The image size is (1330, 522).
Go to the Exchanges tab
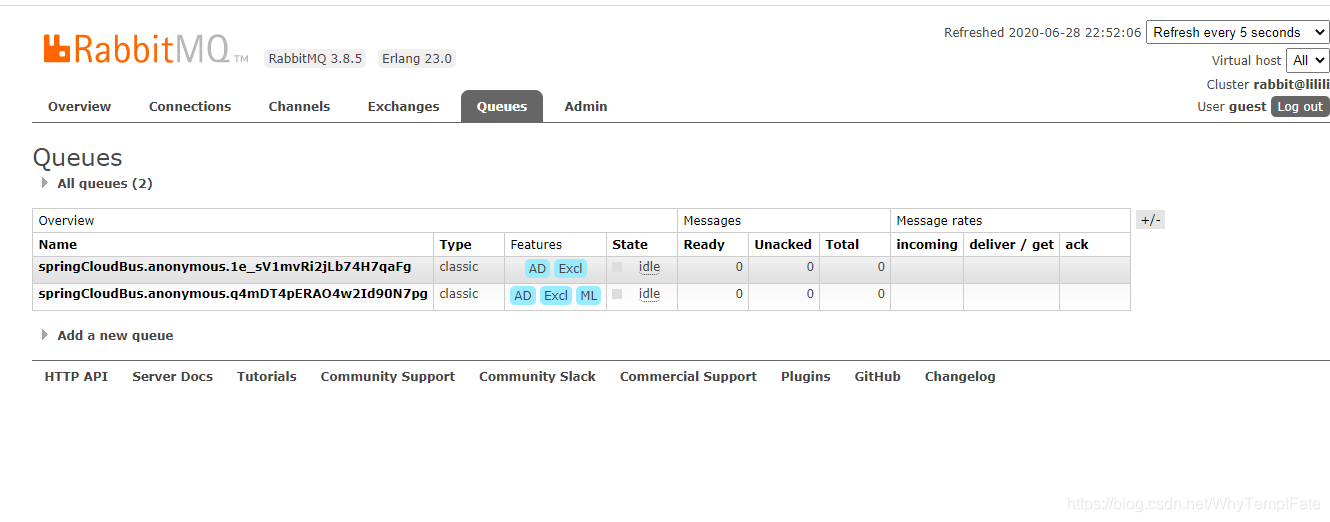tap(403, 107)
